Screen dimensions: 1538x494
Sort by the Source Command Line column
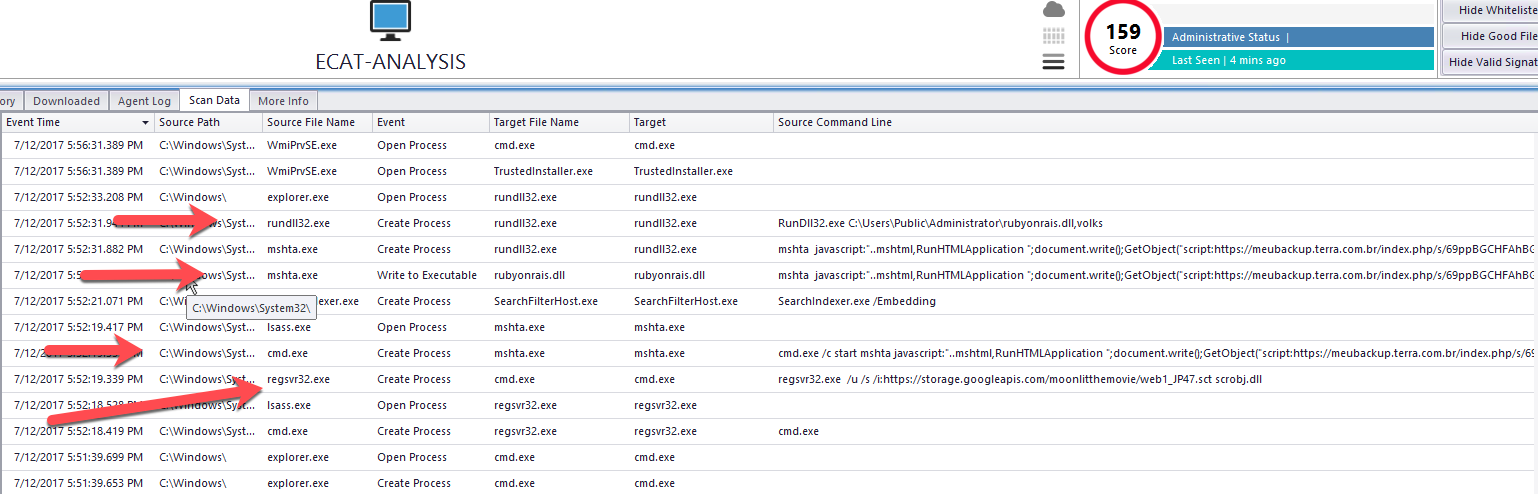(835, 122)
